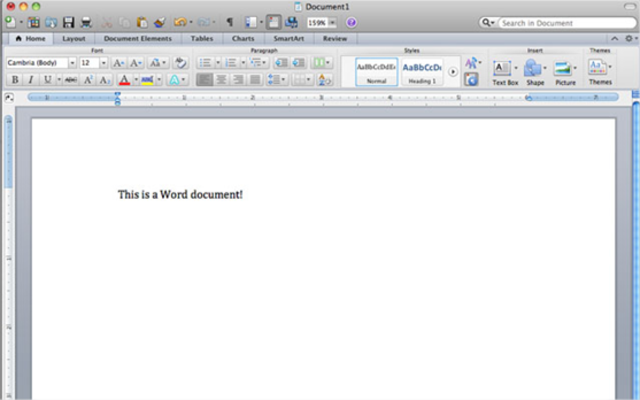This screenshot has width=640, height=400.
Task: Click the Open document icon
Action: point(51,22)
